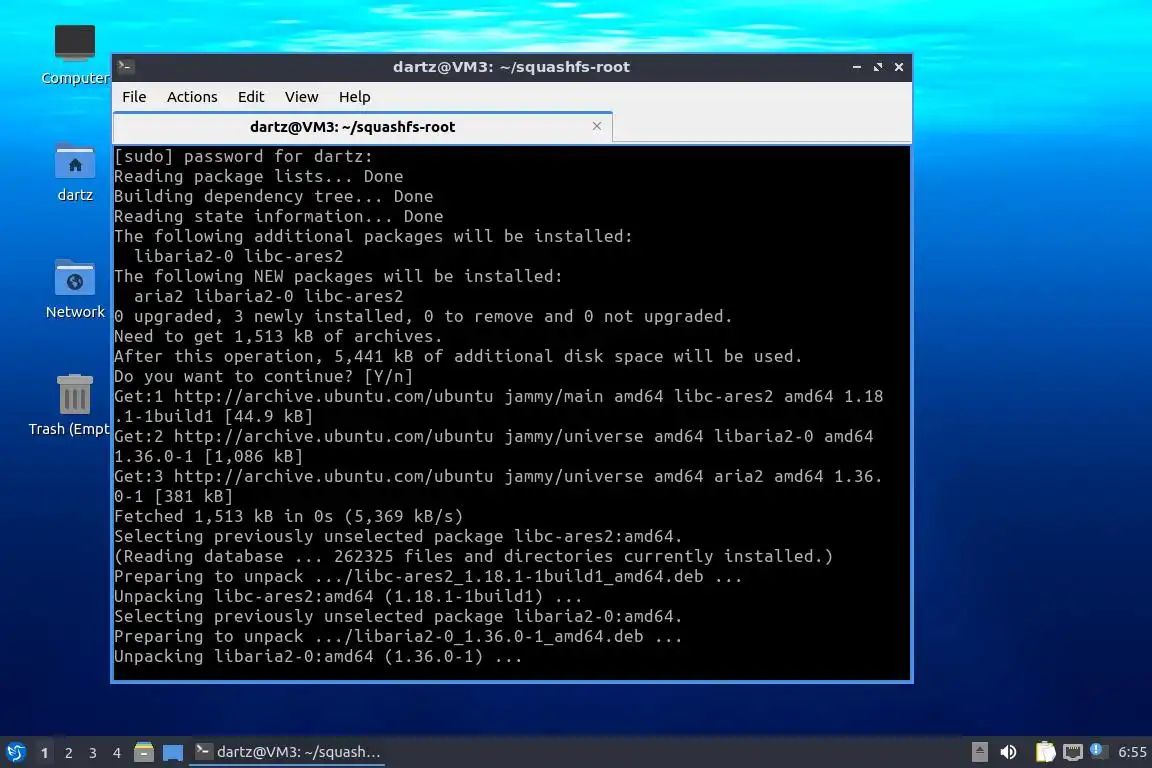Switch to workspace 4
Screen dimensions: 1152x768
tap(116, 753)
